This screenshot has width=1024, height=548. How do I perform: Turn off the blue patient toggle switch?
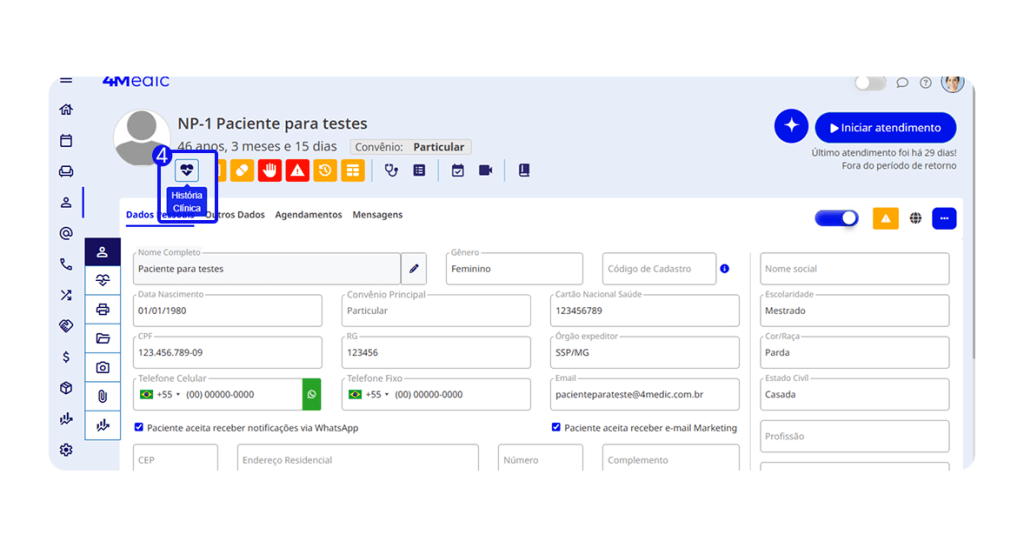click(x=836, y=218)
